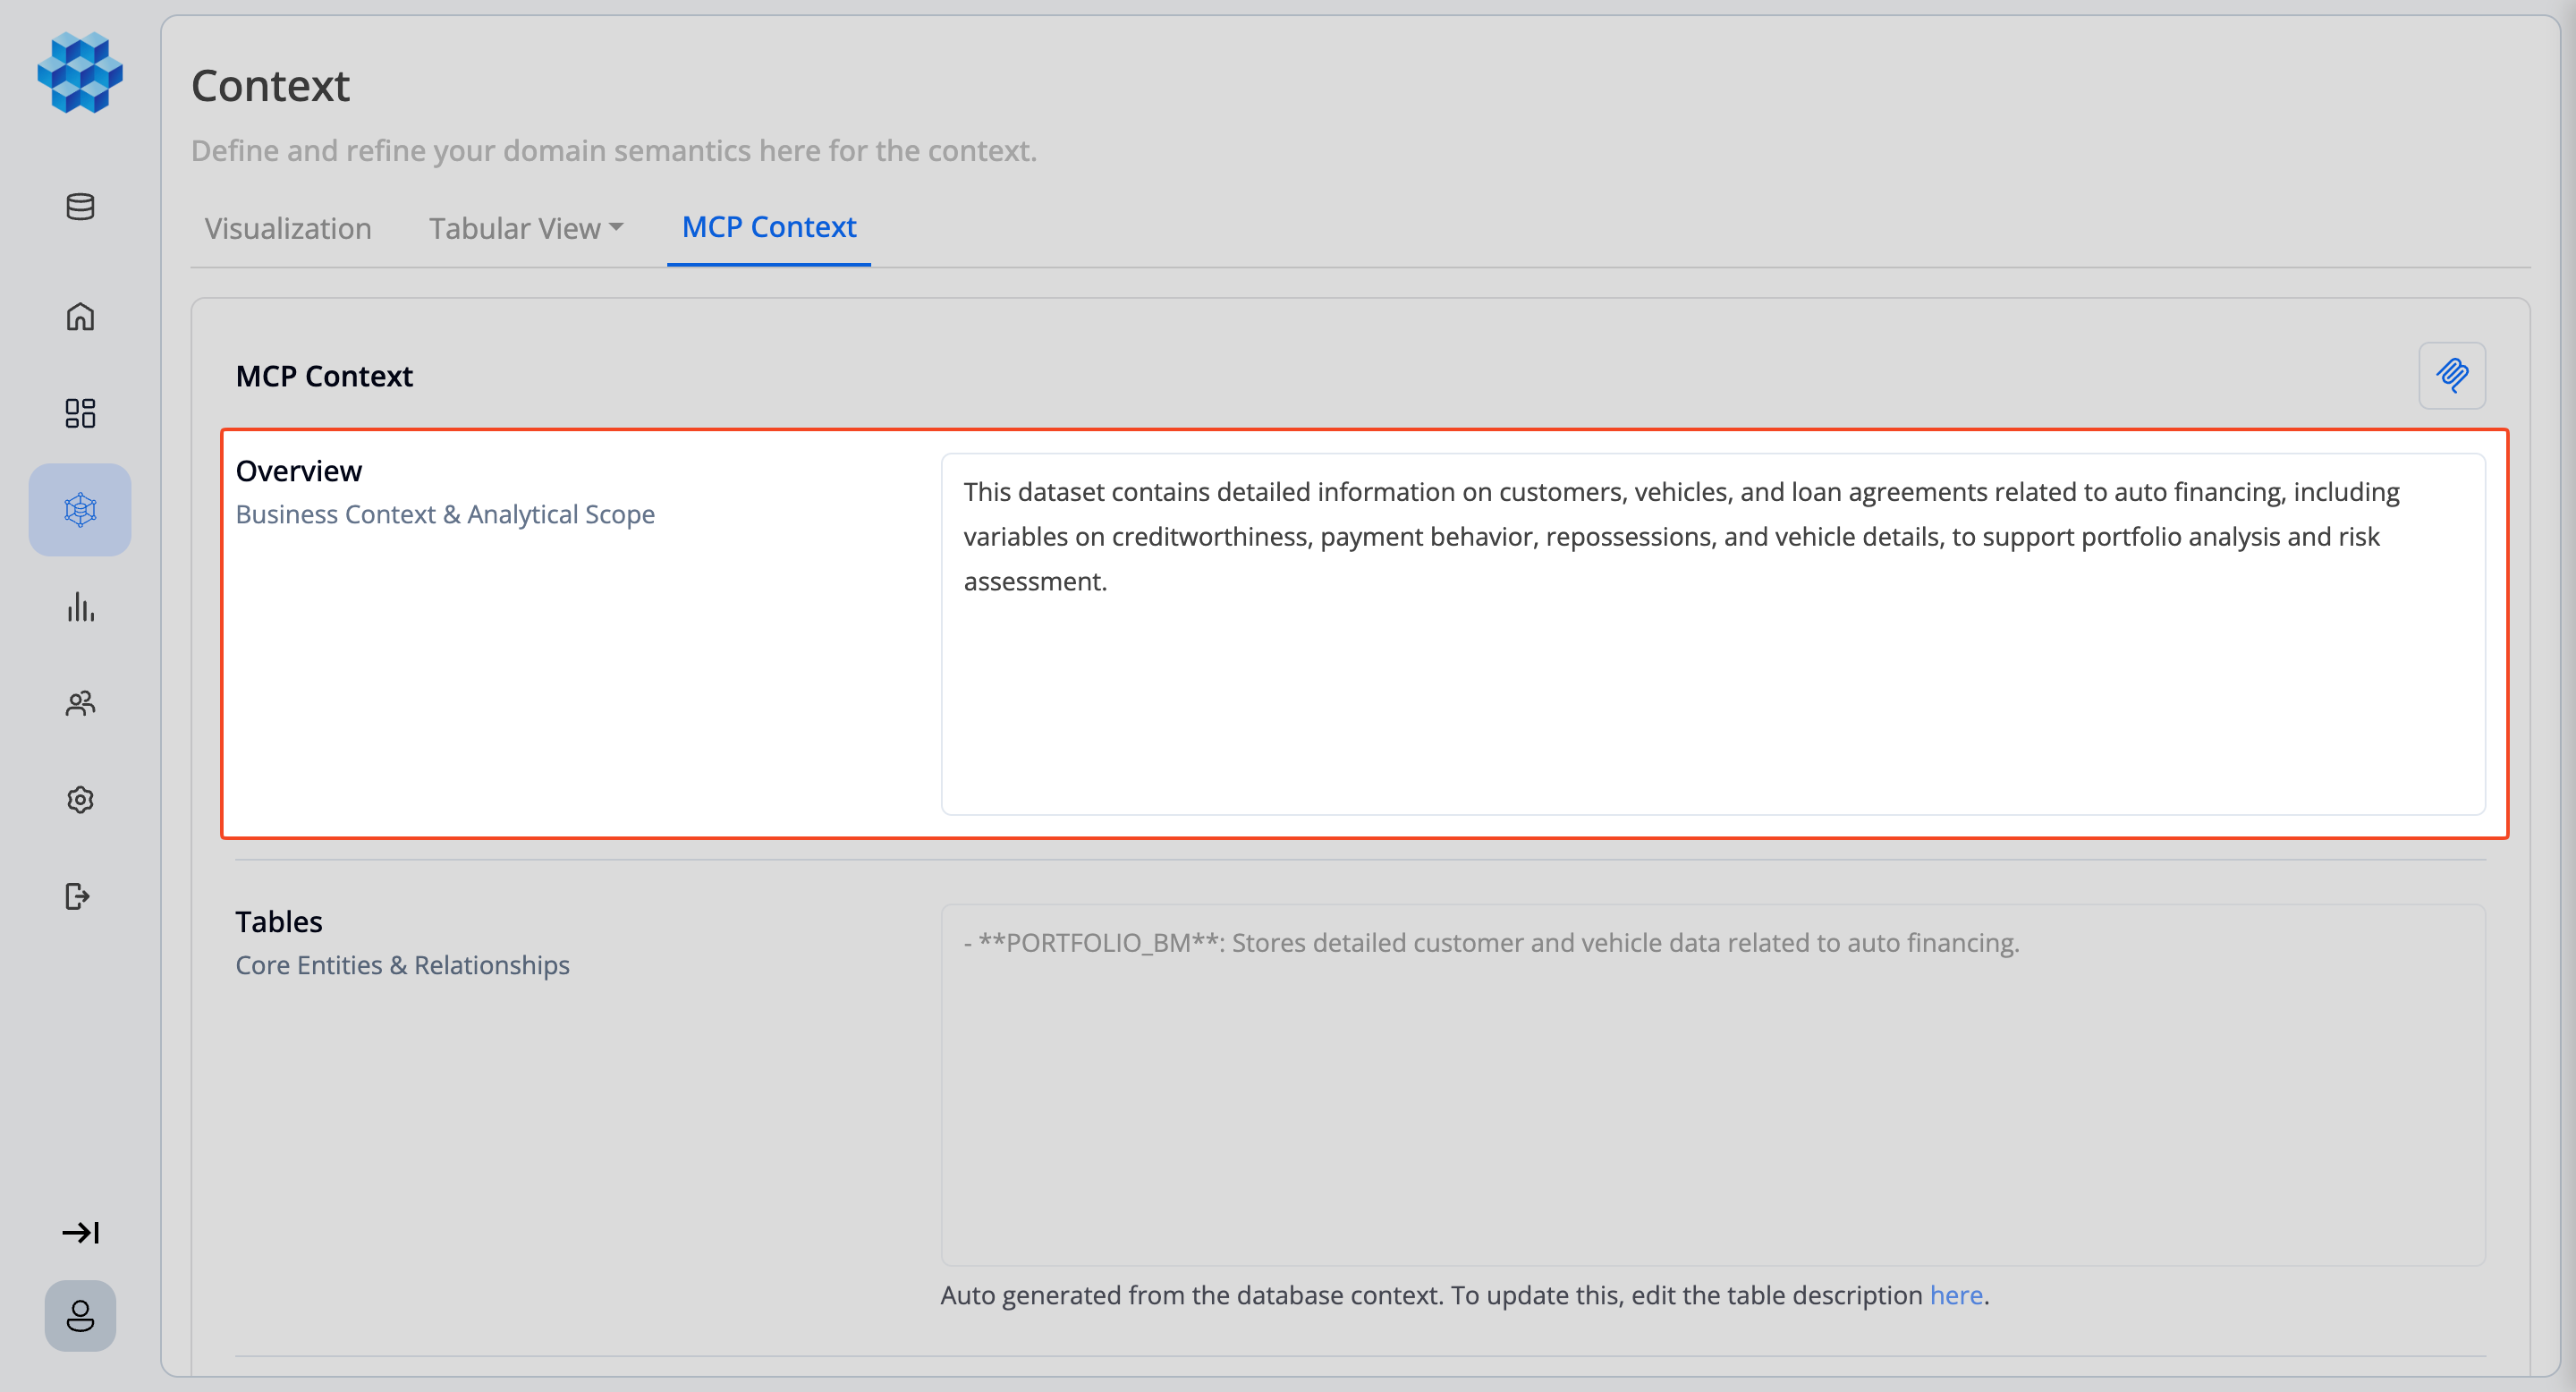The width and height of the screenshot is (2576, 1392).
Task: Open the settings gear icon
Action: point(80,800)
